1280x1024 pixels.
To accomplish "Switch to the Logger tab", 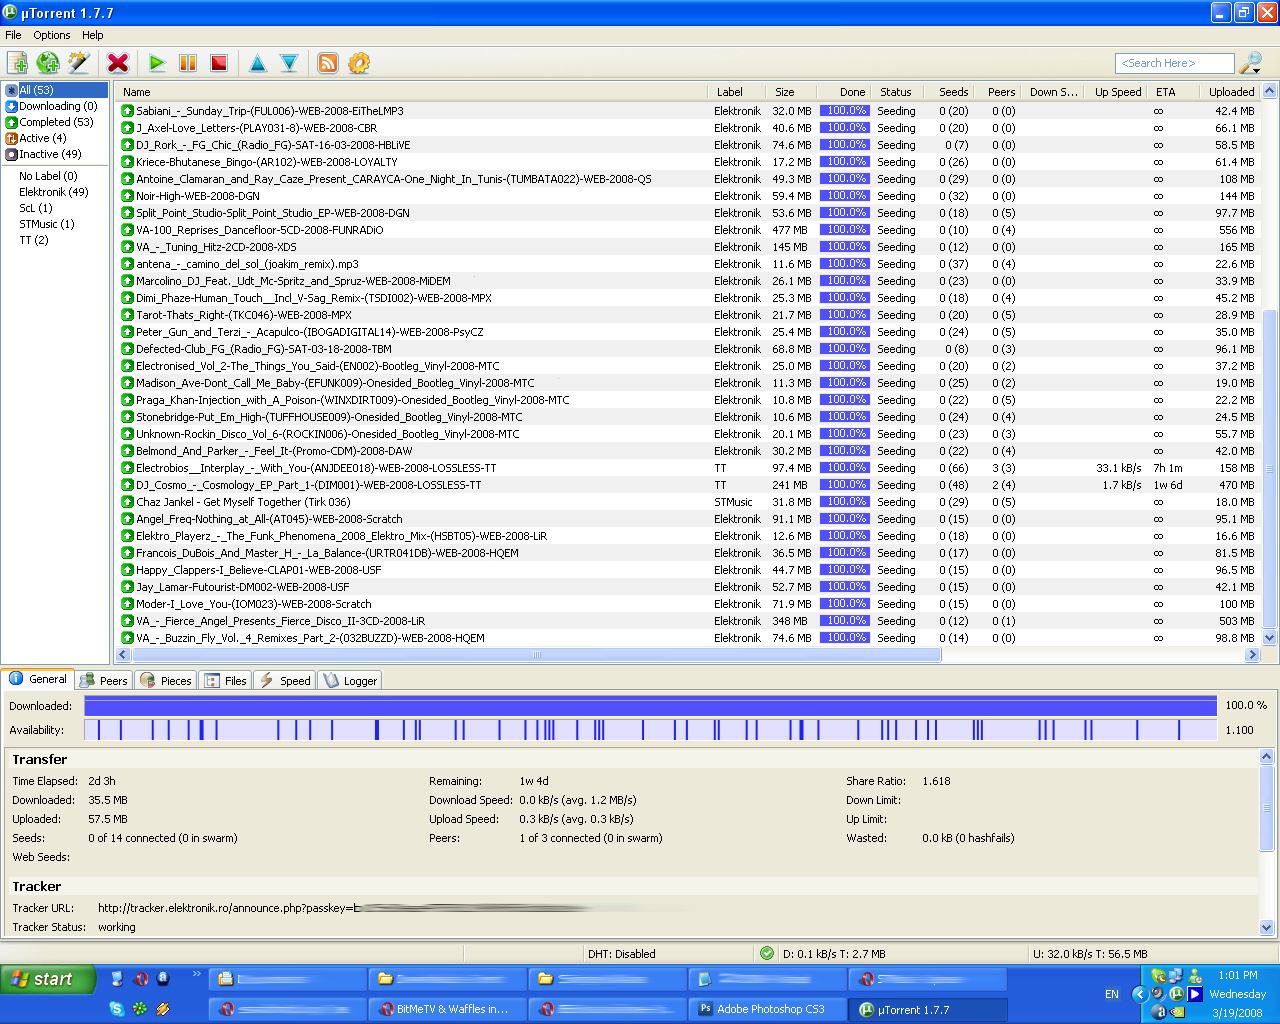I will 351,681.
